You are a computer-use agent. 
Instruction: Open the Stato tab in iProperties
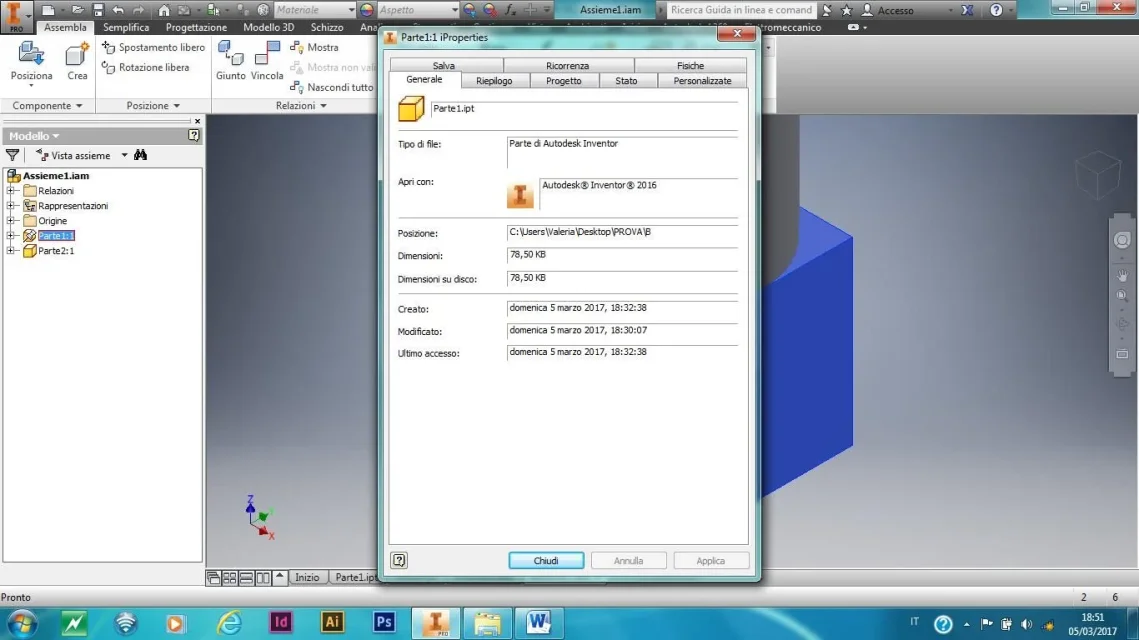[x=626, y=81]
